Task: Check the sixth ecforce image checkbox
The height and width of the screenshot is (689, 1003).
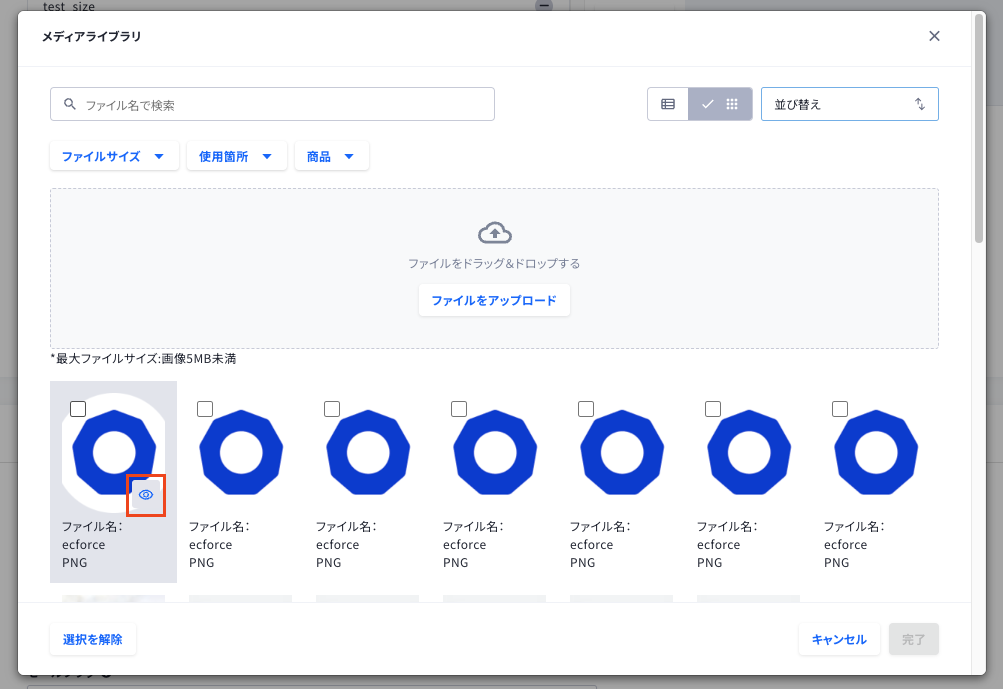Action: pos(713,409)
